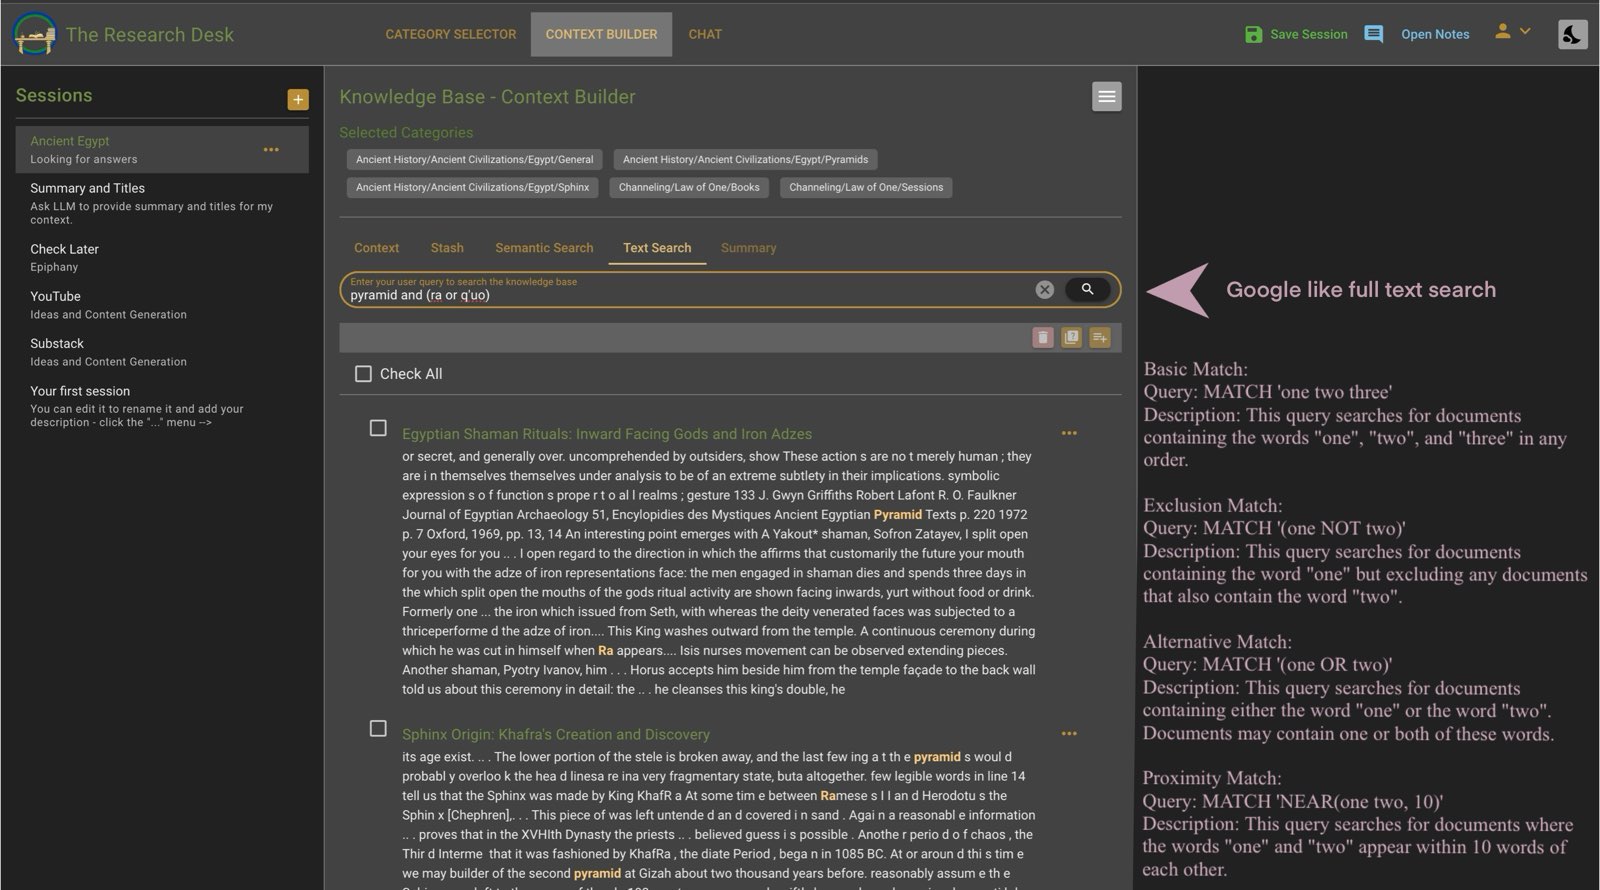Viewport: 1600px width, 890px height.
Task: Click the Law of One/Sessions chip
Action: 866,187
